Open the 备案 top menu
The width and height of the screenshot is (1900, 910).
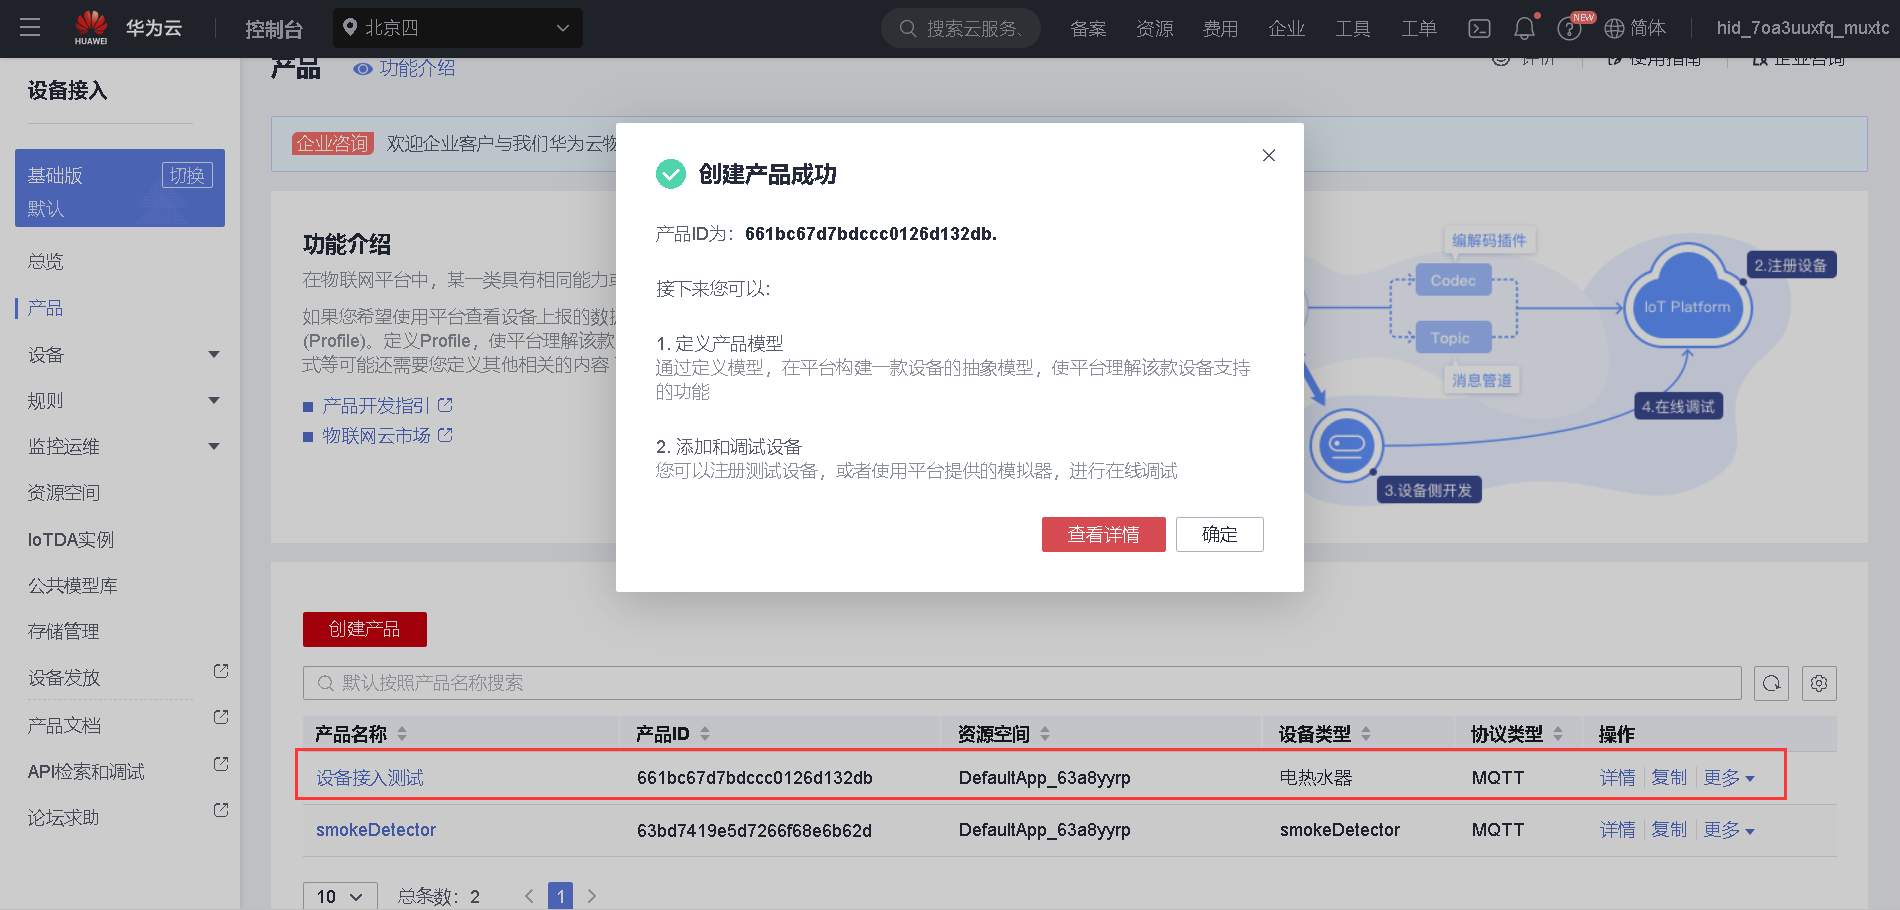[1088, 29]
